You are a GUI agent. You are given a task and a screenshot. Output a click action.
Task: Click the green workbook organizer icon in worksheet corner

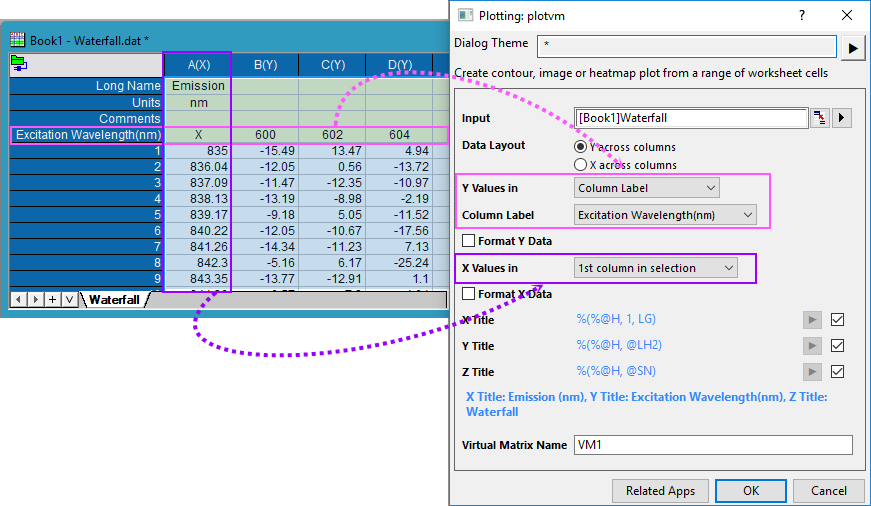coord(19,64)
